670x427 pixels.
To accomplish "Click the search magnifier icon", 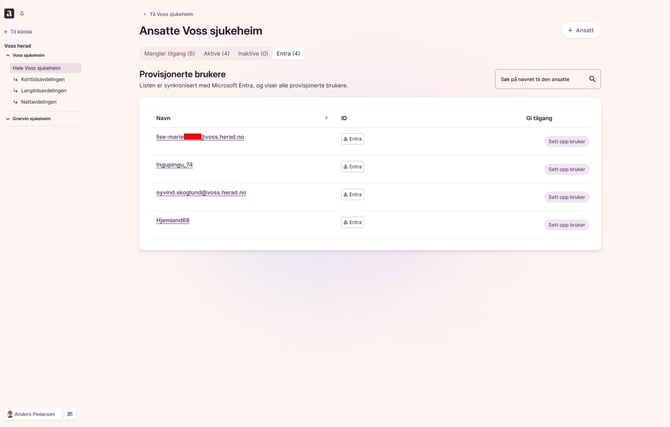I will coord(592,79).
